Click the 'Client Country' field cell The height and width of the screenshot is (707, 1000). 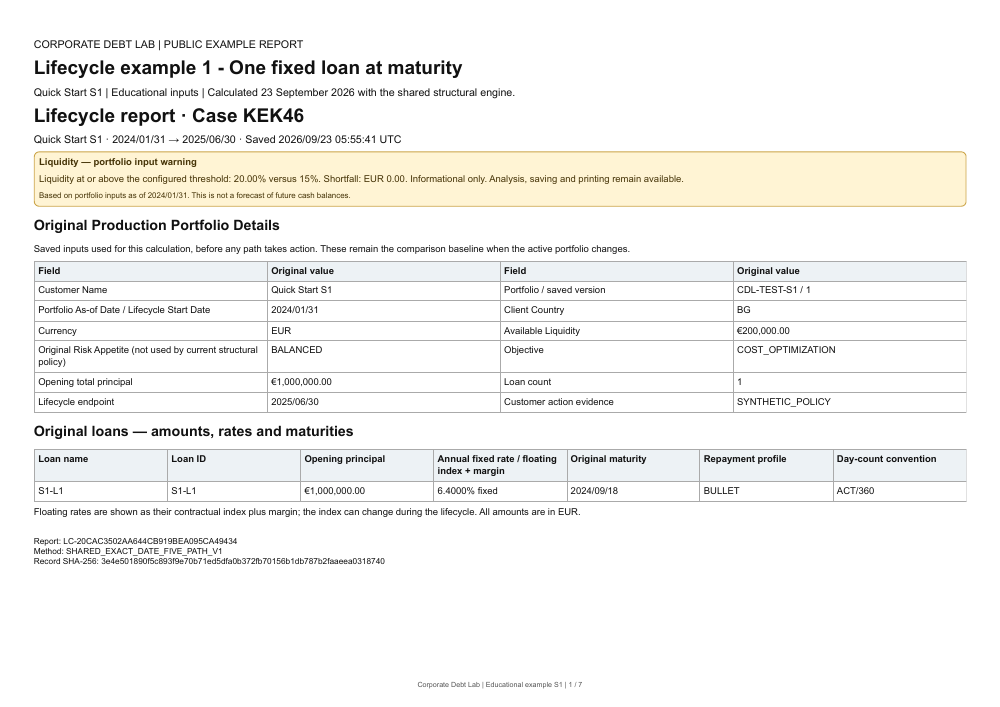[617, 310]
